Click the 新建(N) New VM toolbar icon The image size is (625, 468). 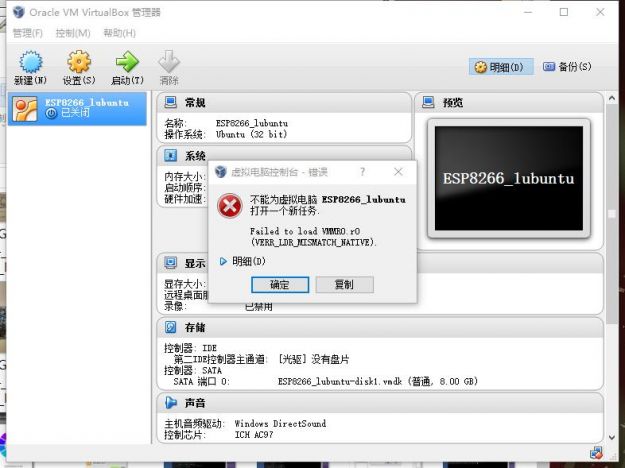(31, 62)
